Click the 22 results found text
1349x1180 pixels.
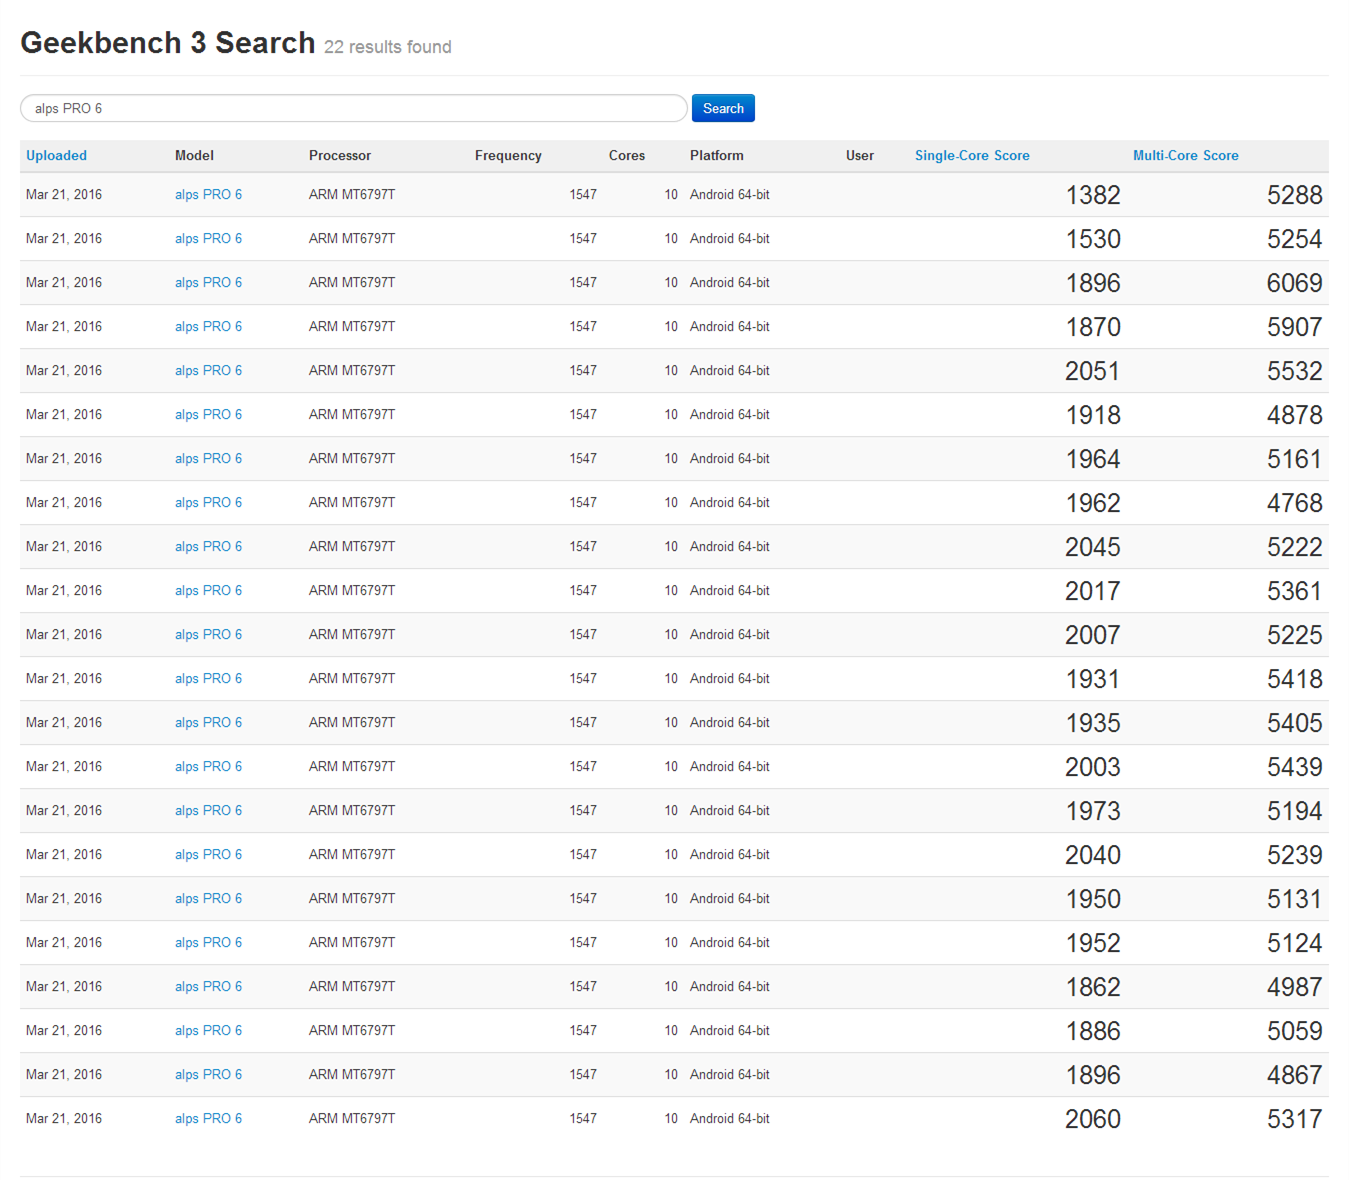point(388,47)
